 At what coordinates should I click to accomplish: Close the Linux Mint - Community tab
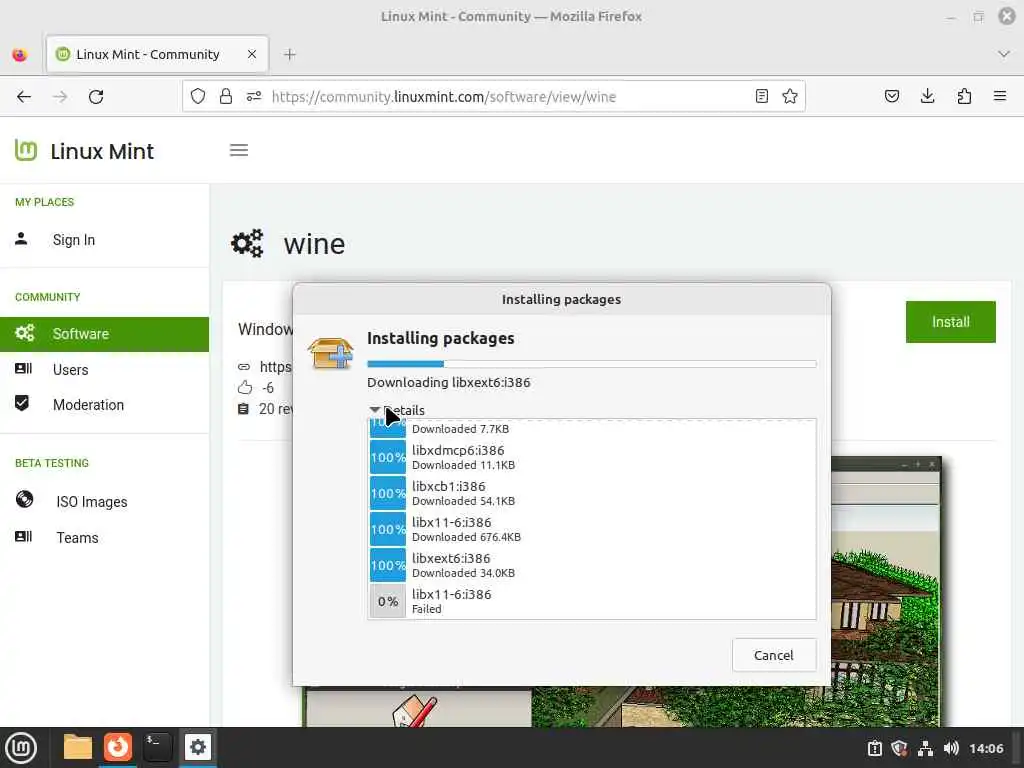click(x=252, y=54)
